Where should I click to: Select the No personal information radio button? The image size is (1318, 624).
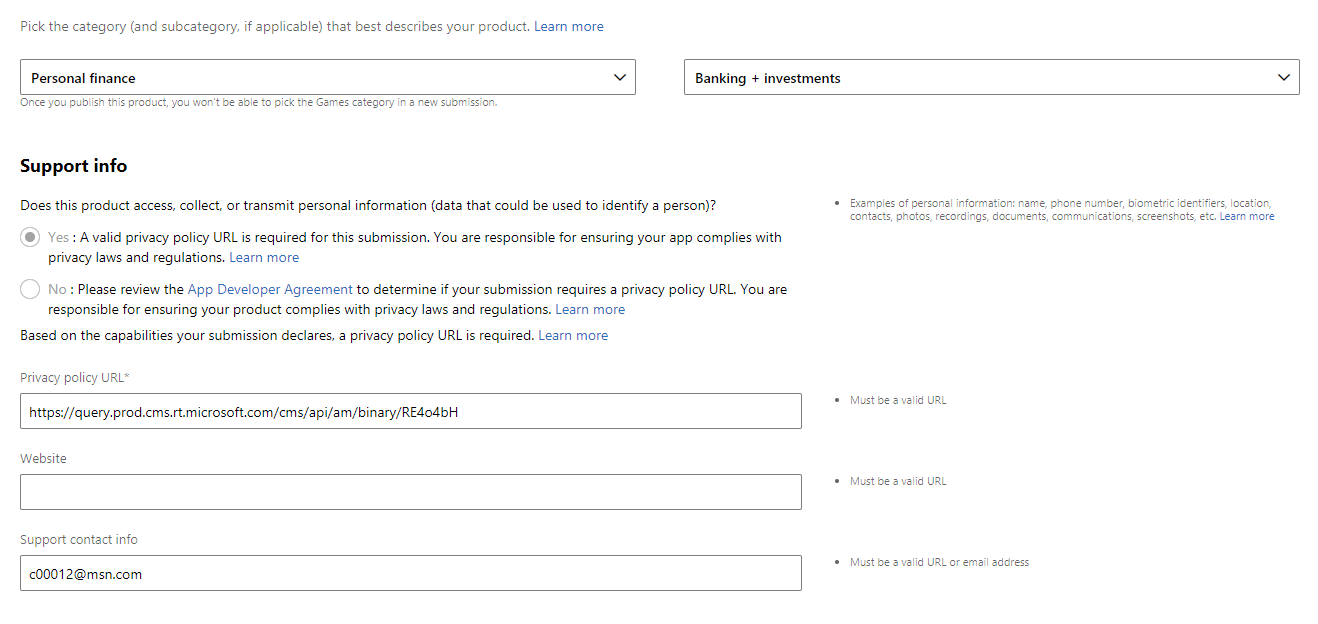click(x=30, y=290)
